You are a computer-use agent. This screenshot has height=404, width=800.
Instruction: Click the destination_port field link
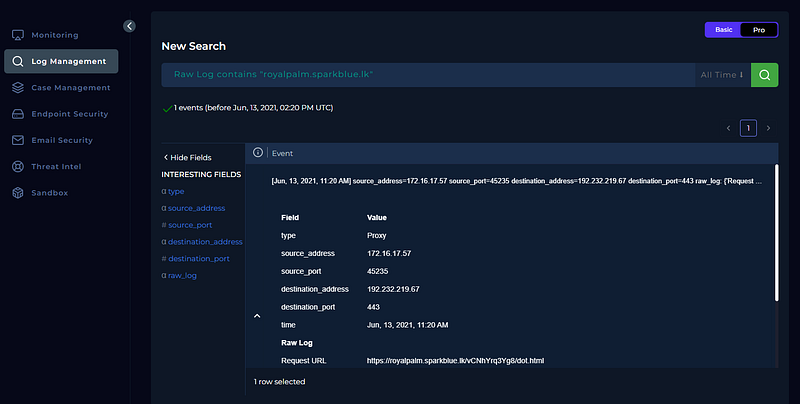(198, 259)
